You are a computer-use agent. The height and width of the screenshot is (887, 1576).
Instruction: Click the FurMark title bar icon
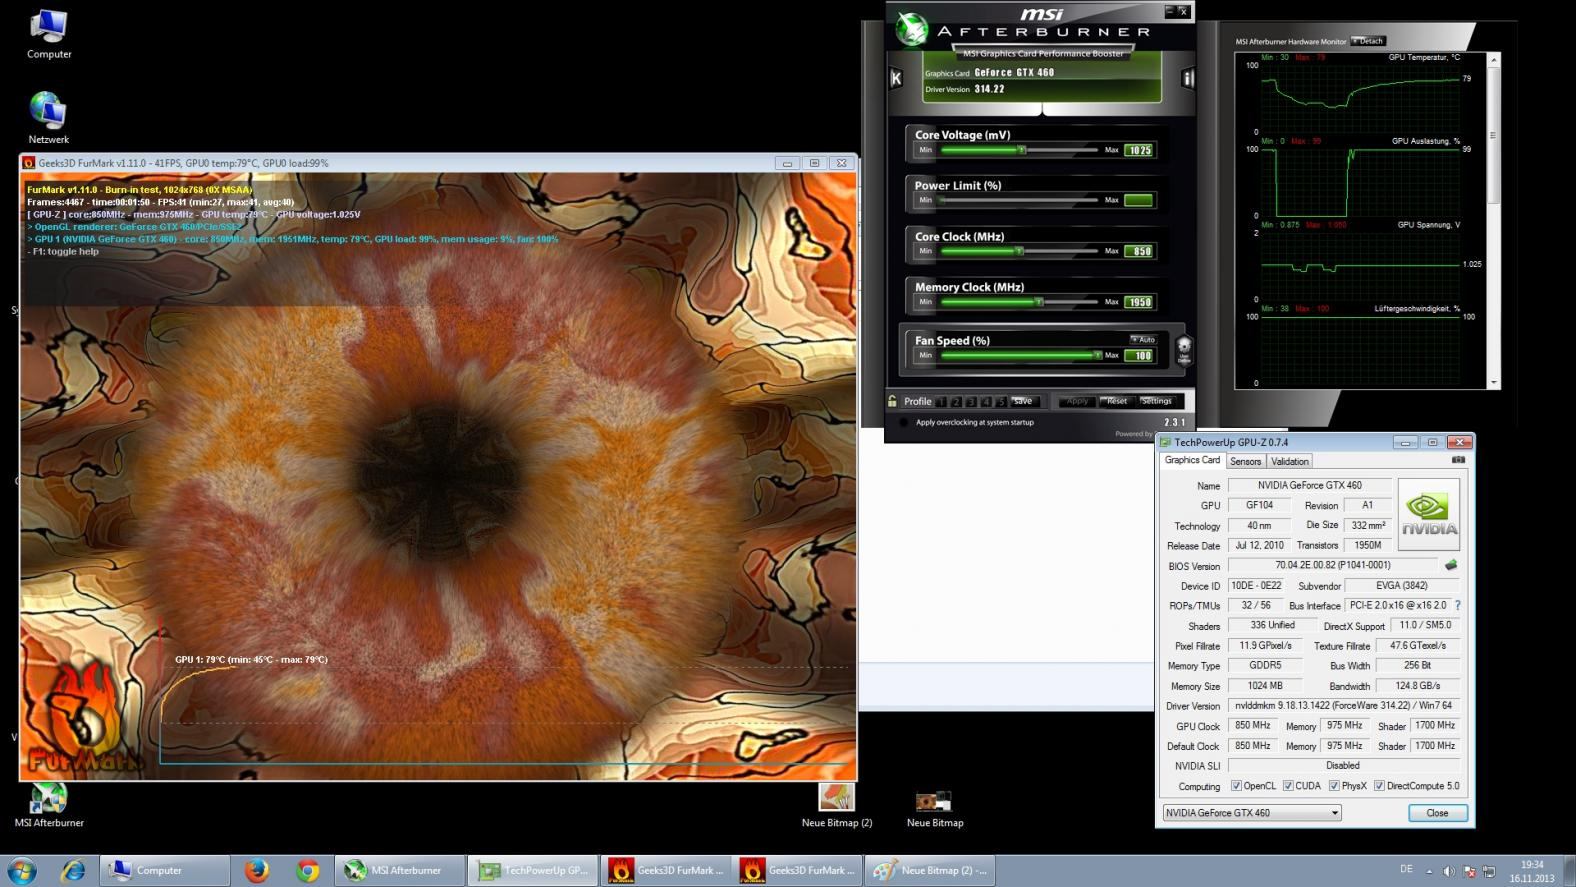coord(29,163)
